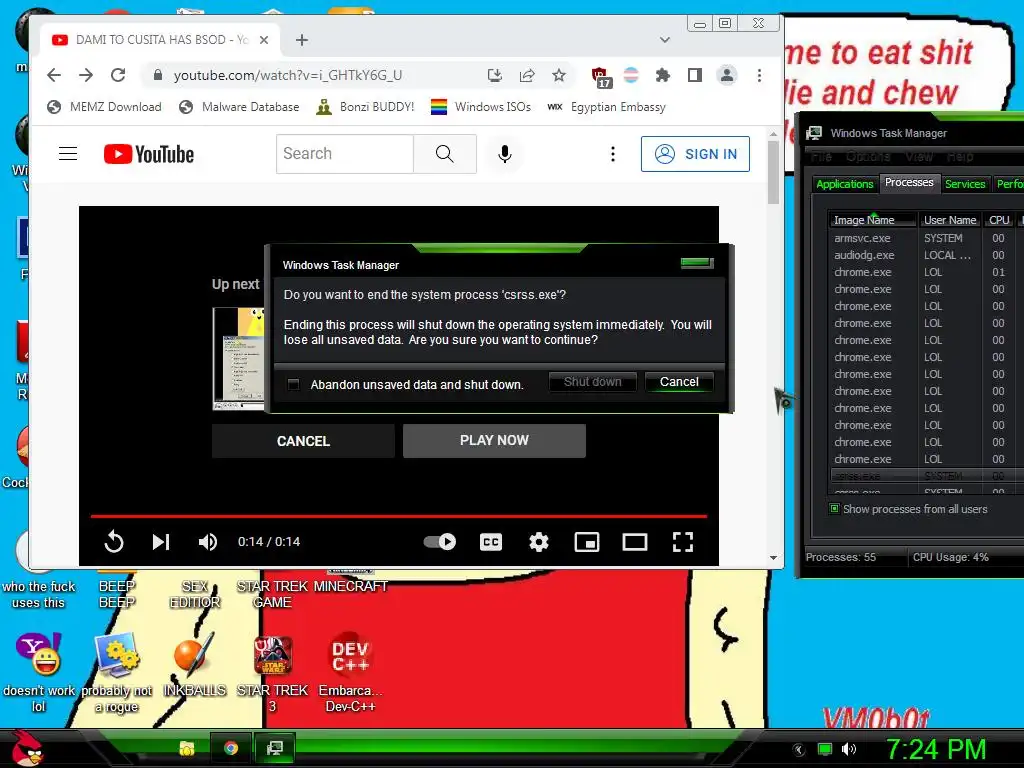Click the YouTube SIGN IN button
Image resolution: width=1024 pixels, height=768 pixels.
(x=695, y=154)
